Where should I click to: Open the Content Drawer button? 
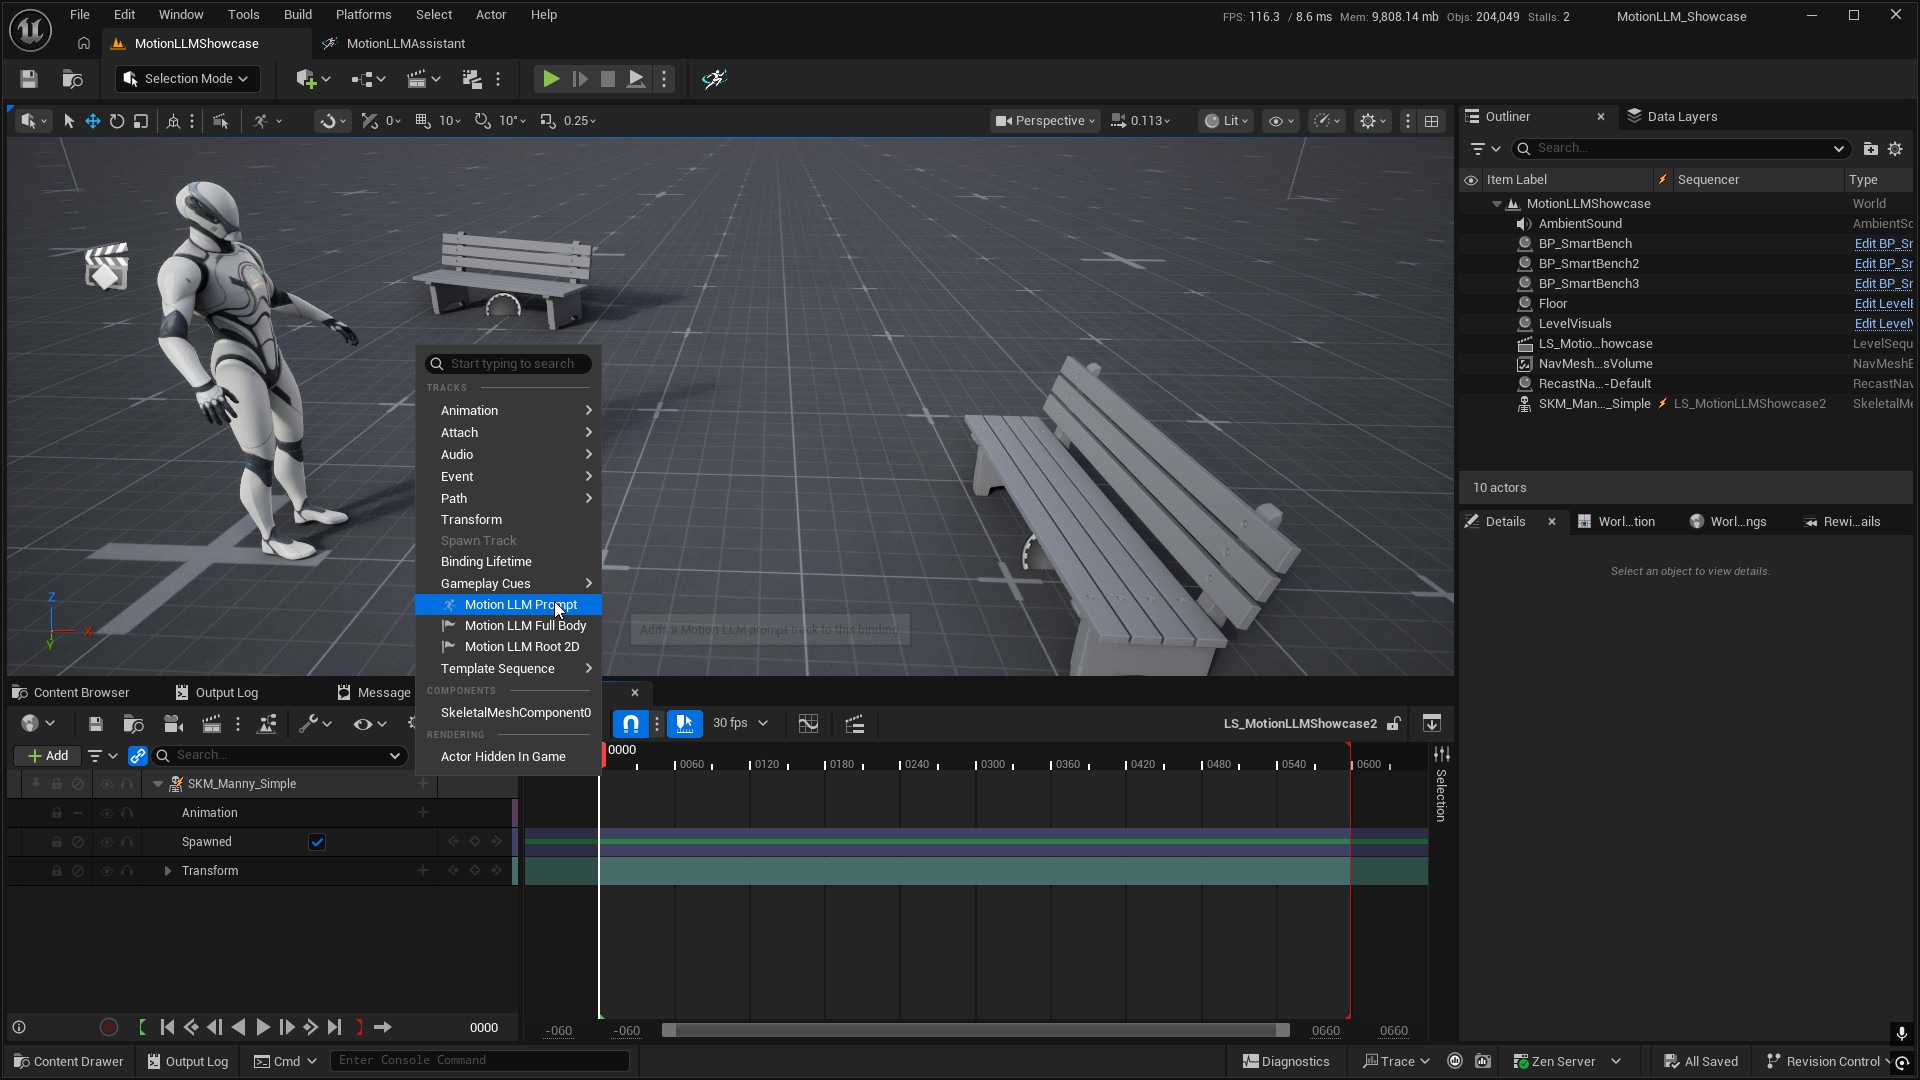(x=68, y=1061)
